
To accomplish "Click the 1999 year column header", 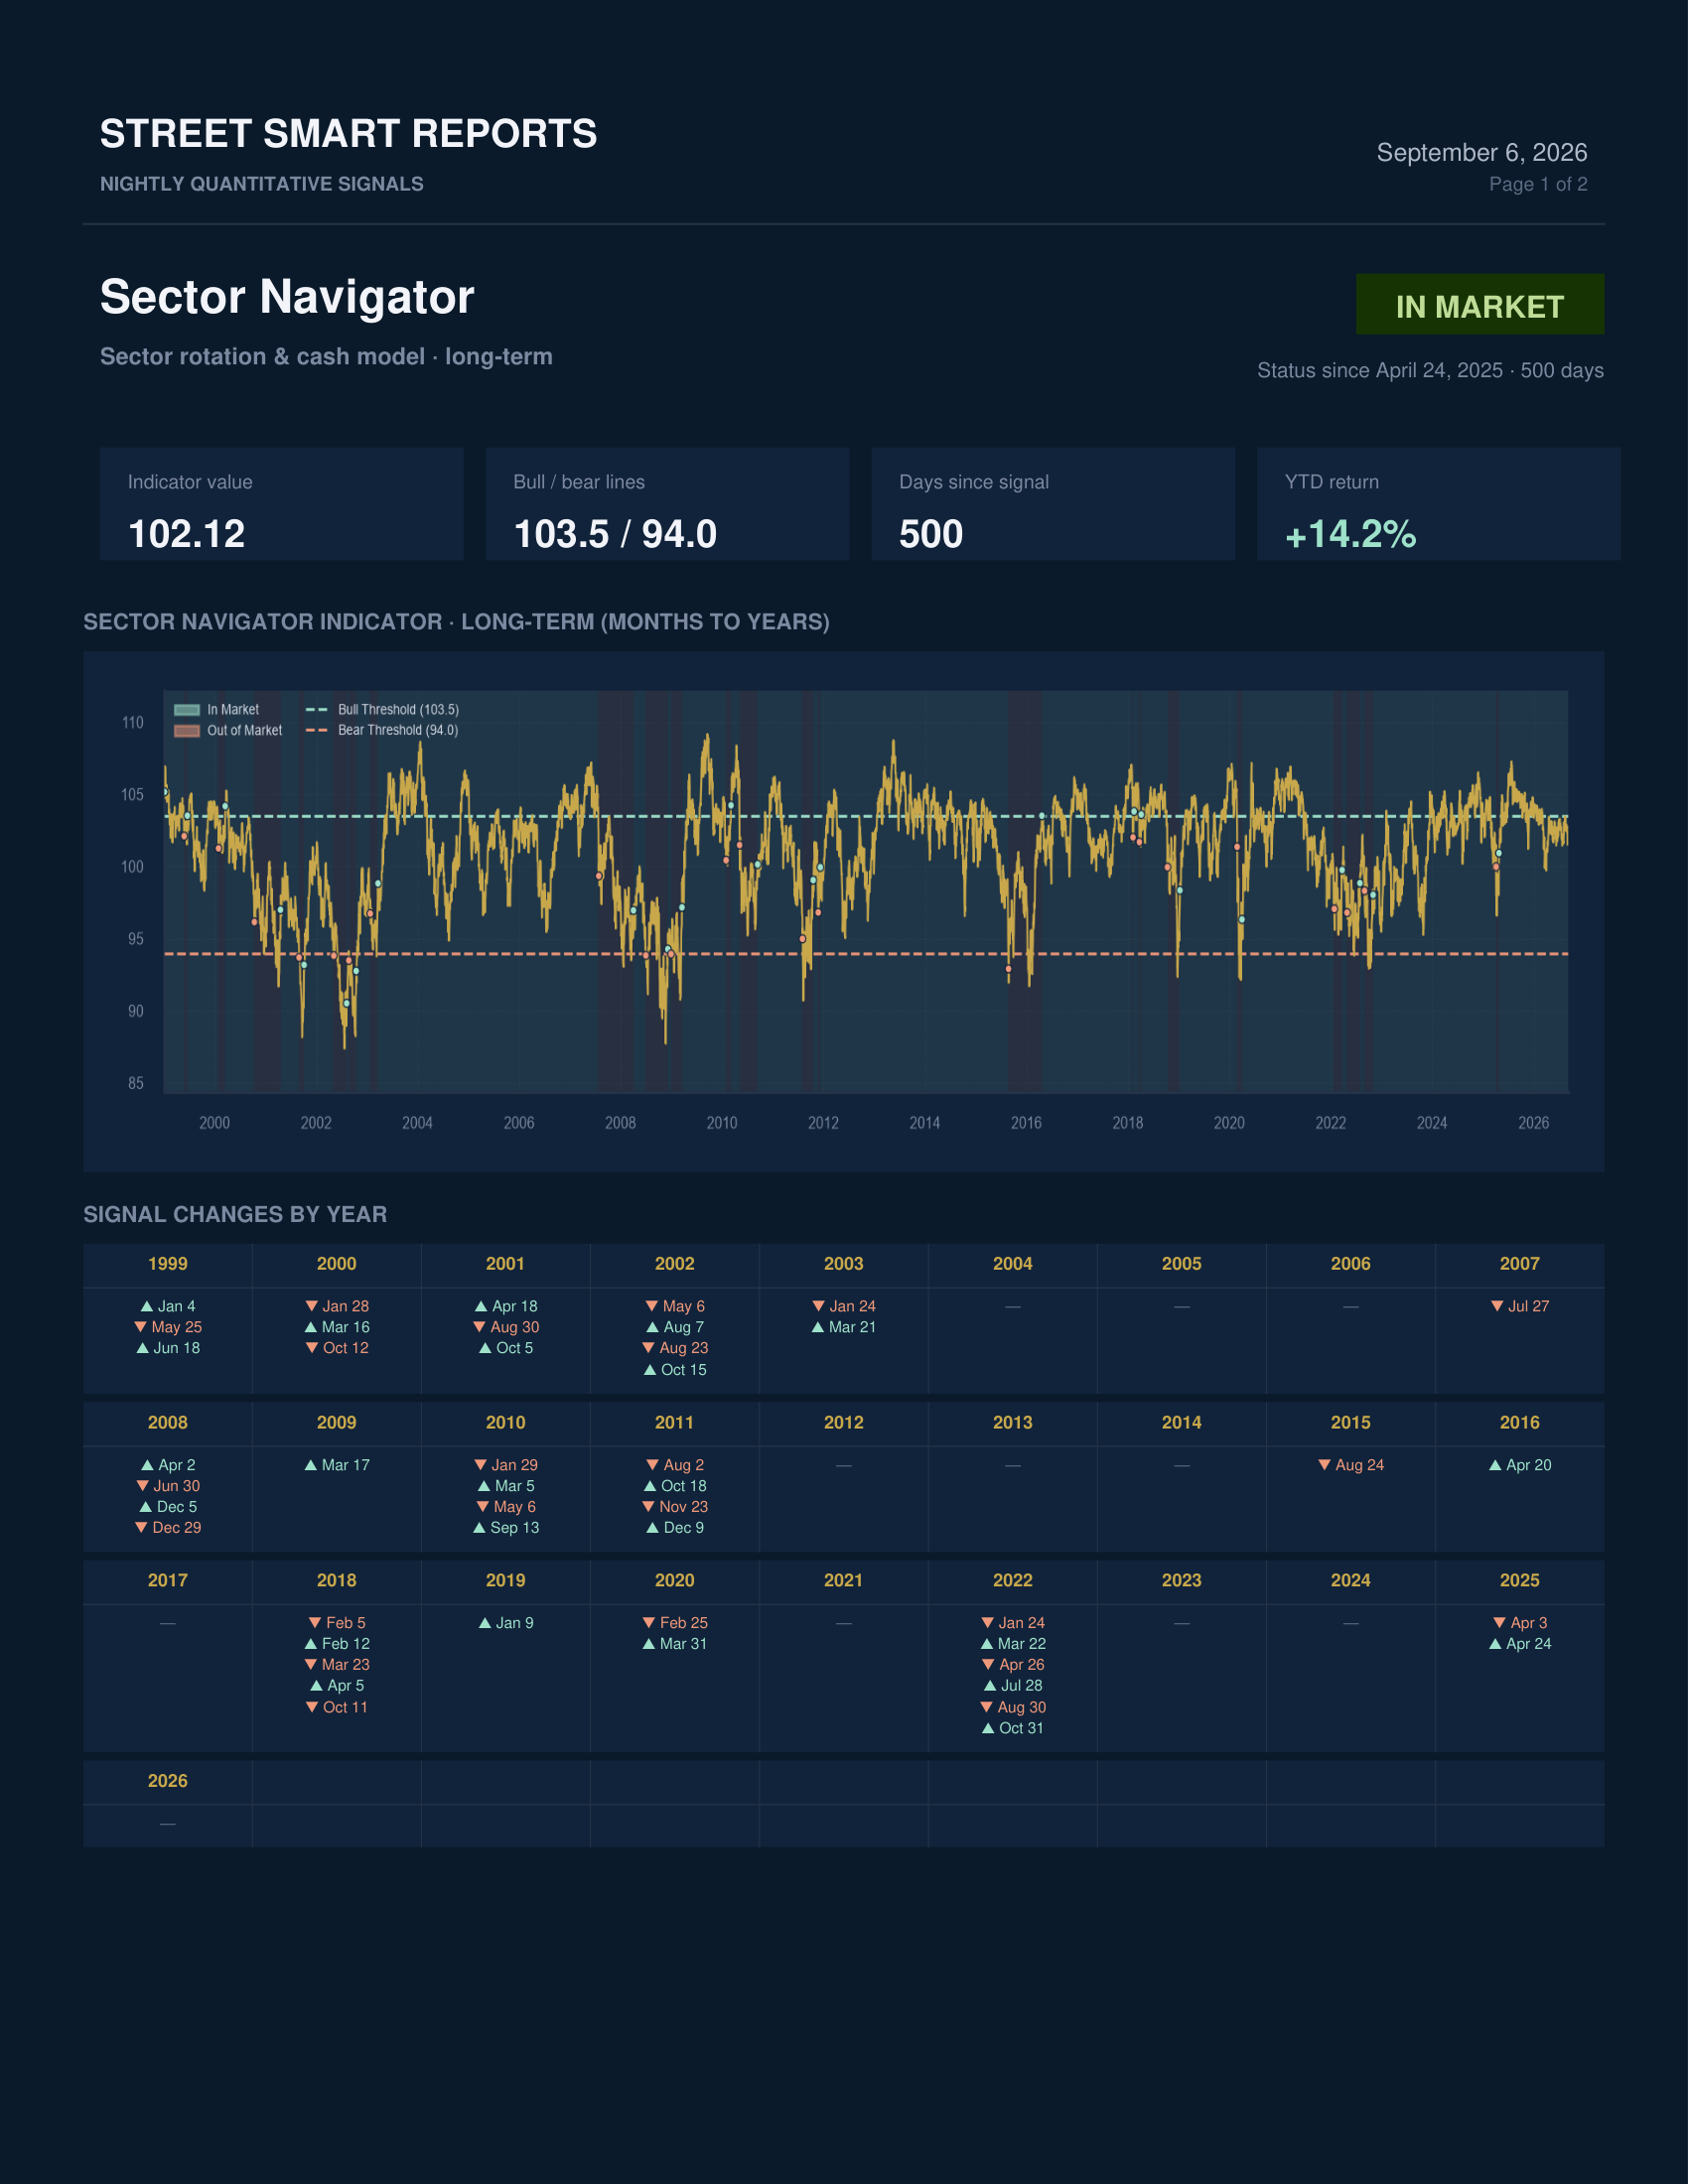I will point(168,1264).
